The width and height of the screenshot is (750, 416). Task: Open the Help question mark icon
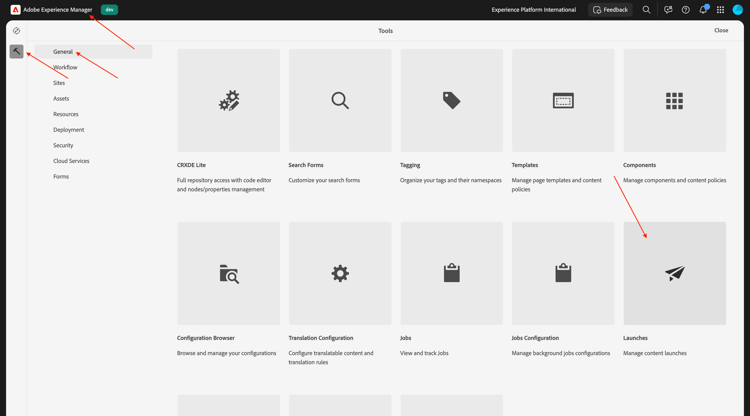(x=685, y=10)
